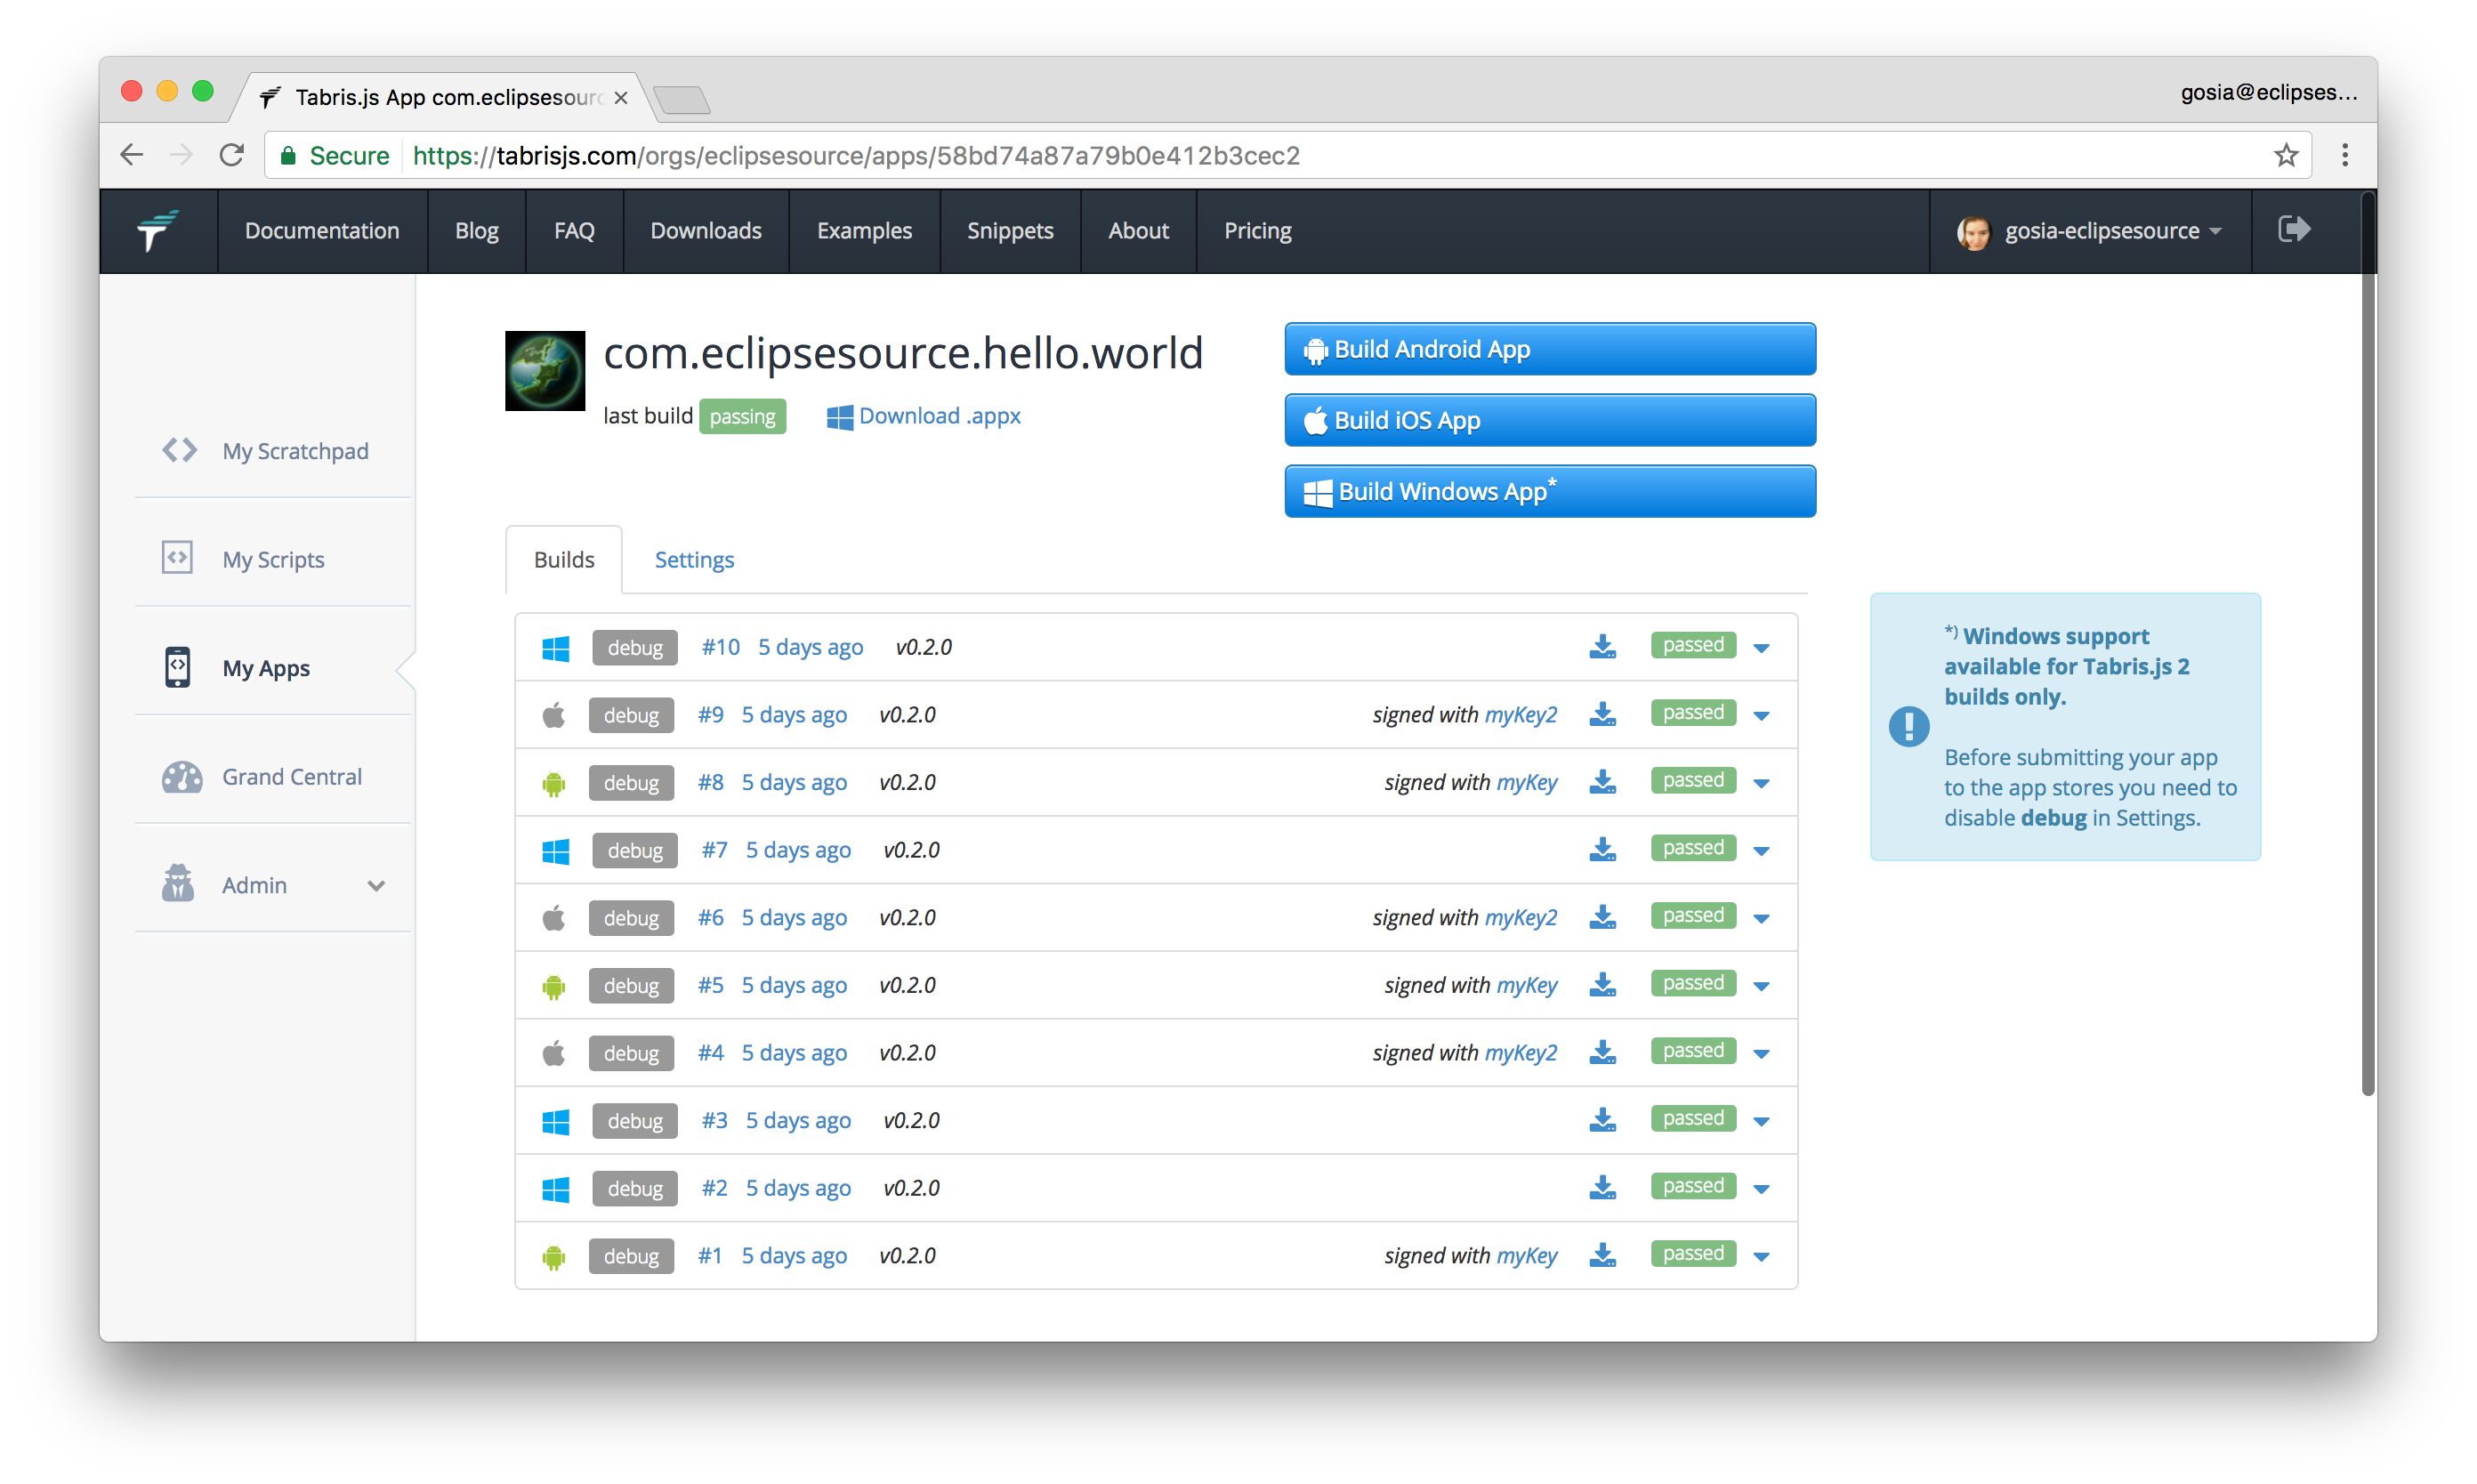Open Documentation in the navbar

(x=322, y=231)
